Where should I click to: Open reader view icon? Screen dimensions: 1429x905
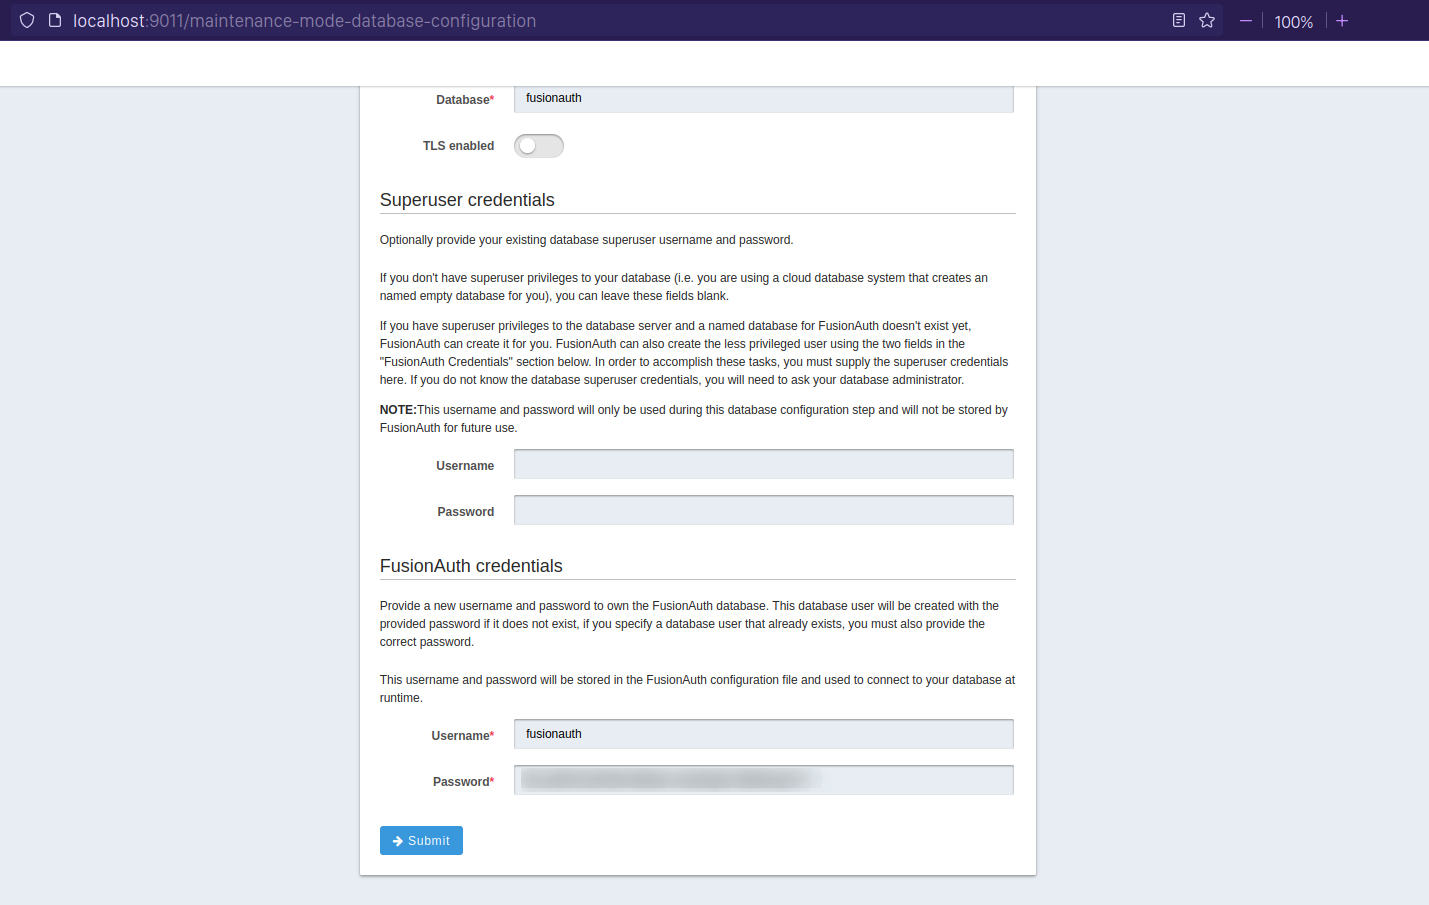click(x=1179, y=20)
